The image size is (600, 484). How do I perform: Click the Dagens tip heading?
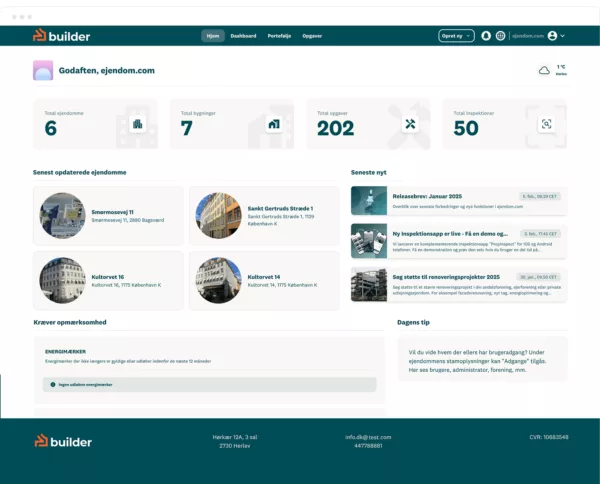click(x=413, y=322)
